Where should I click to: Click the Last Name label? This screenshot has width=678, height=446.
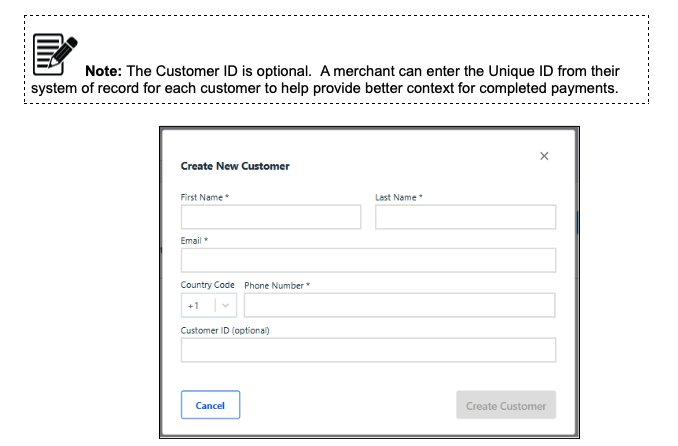pos(399,197)
